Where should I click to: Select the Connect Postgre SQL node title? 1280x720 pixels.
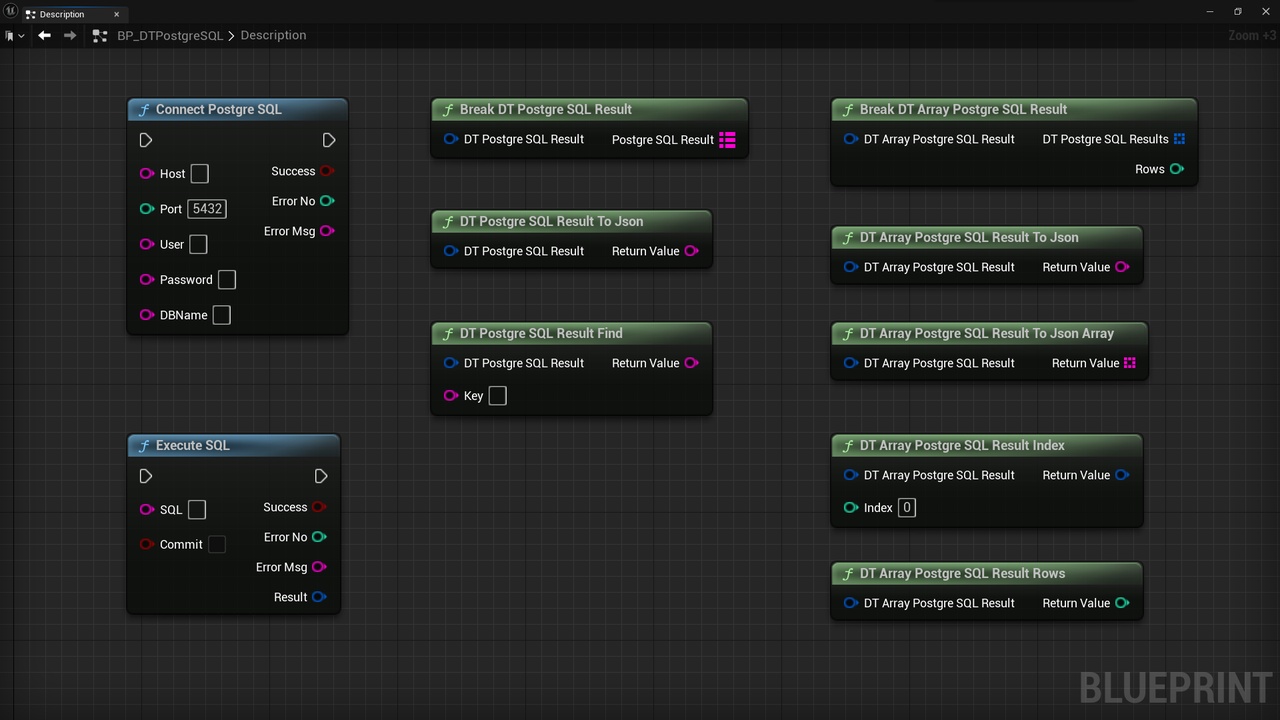219,110
